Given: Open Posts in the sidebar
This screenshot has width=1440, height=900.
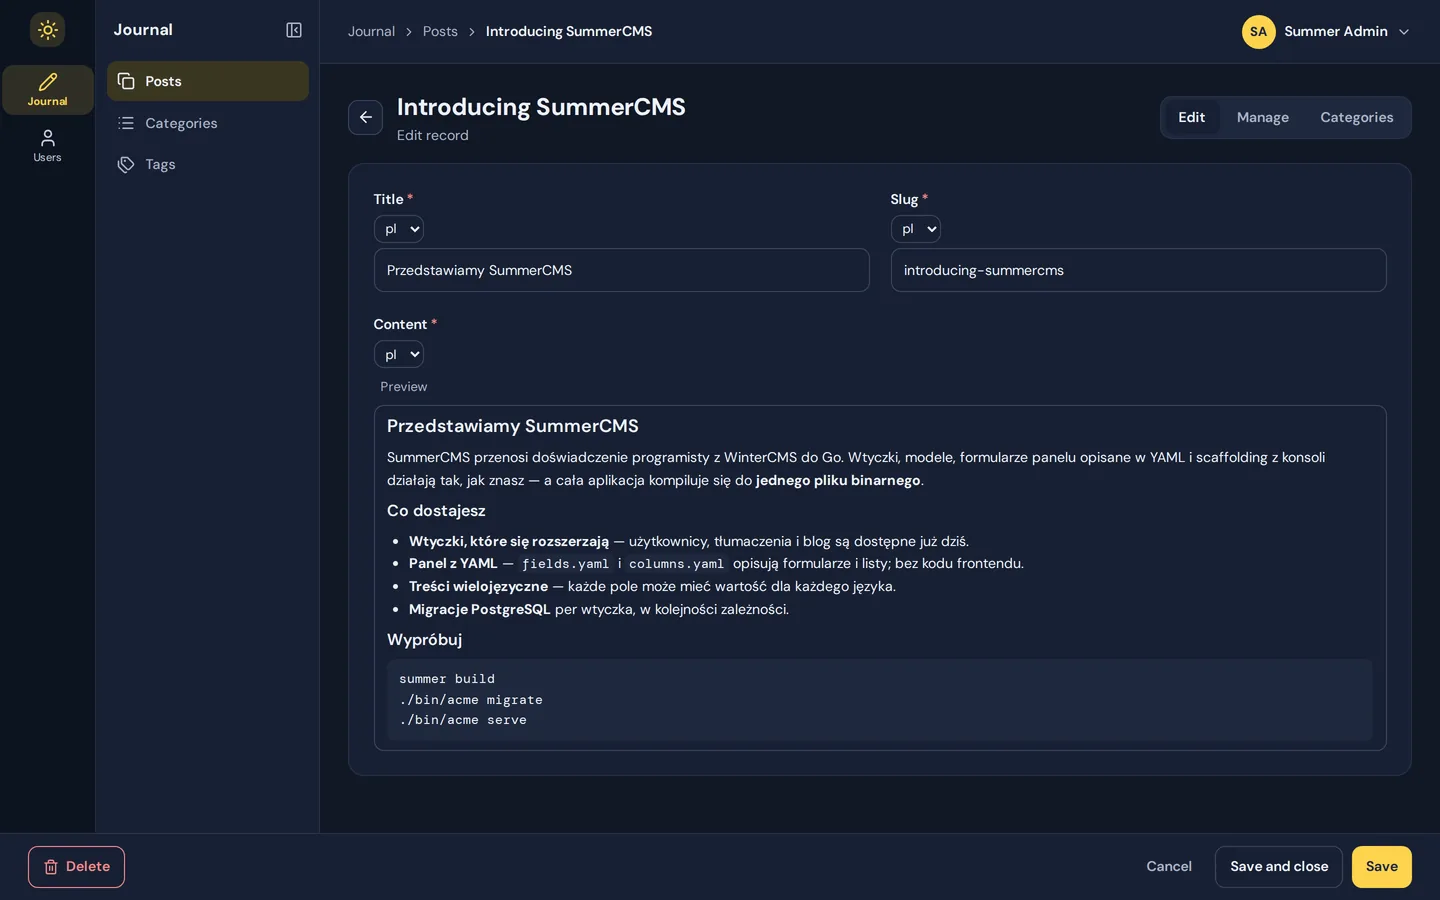Looking at the screenshot, I should (208, 81).
